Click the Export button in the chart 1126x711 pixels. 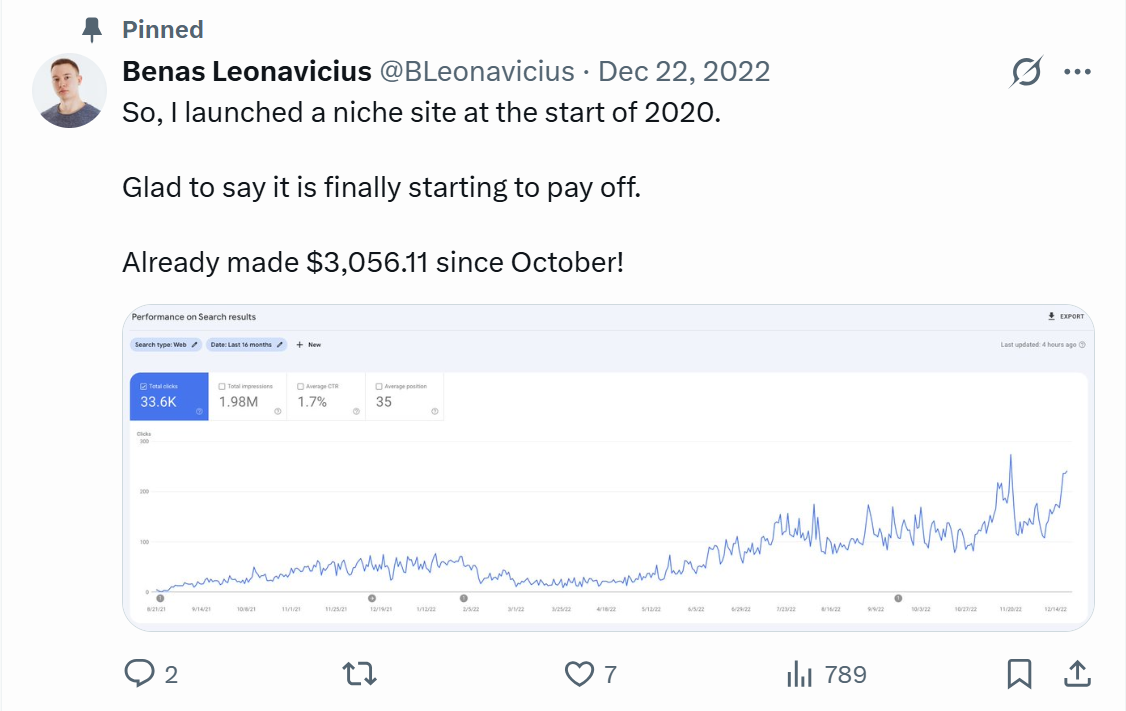click(x=1066, y=317)
